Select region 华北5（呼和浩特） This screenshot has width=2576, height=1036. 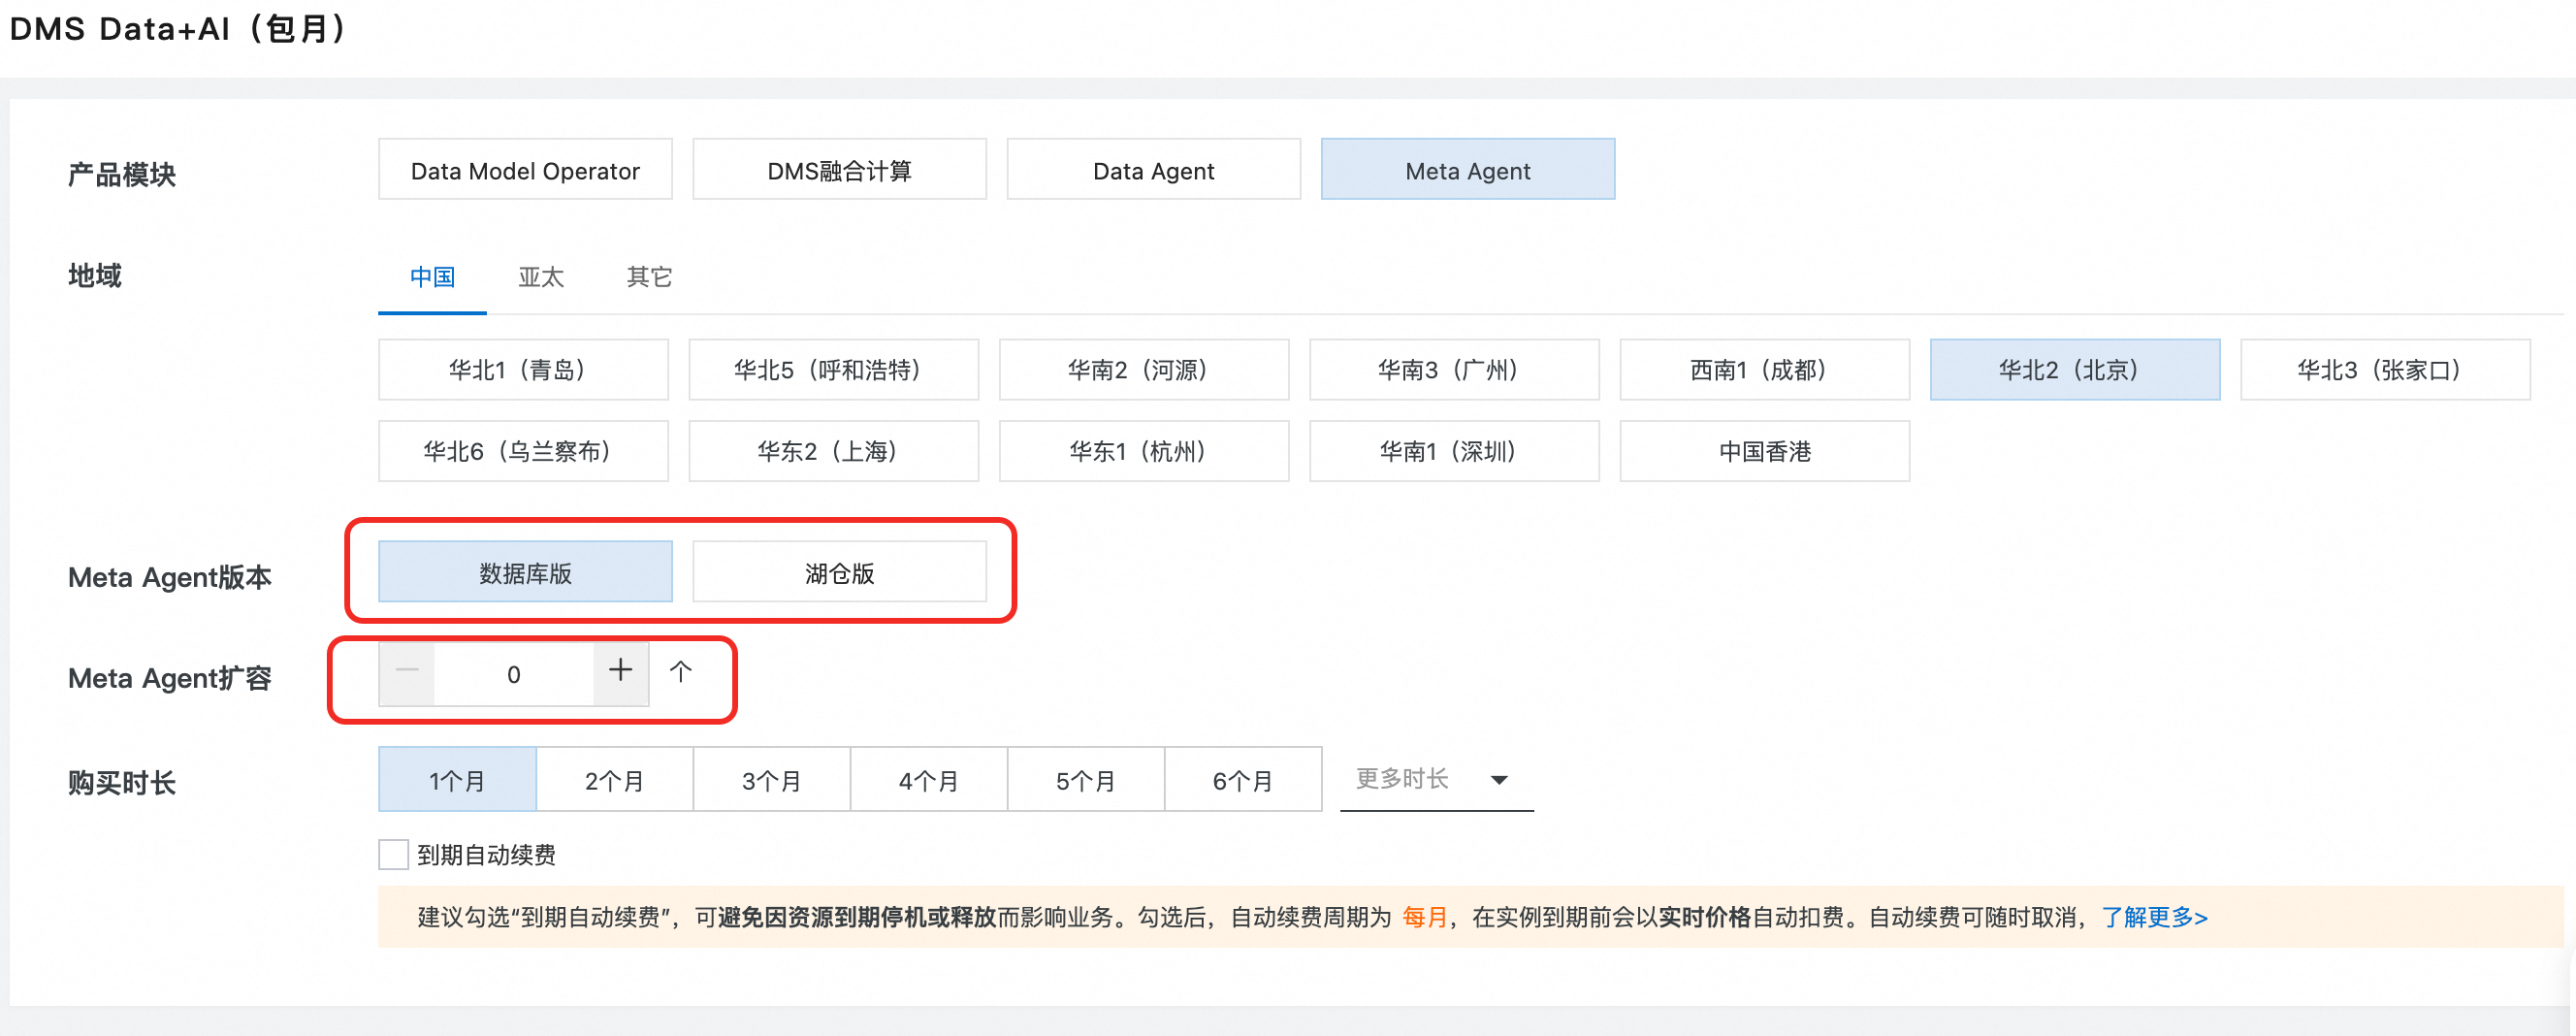(x=833, y=370)
